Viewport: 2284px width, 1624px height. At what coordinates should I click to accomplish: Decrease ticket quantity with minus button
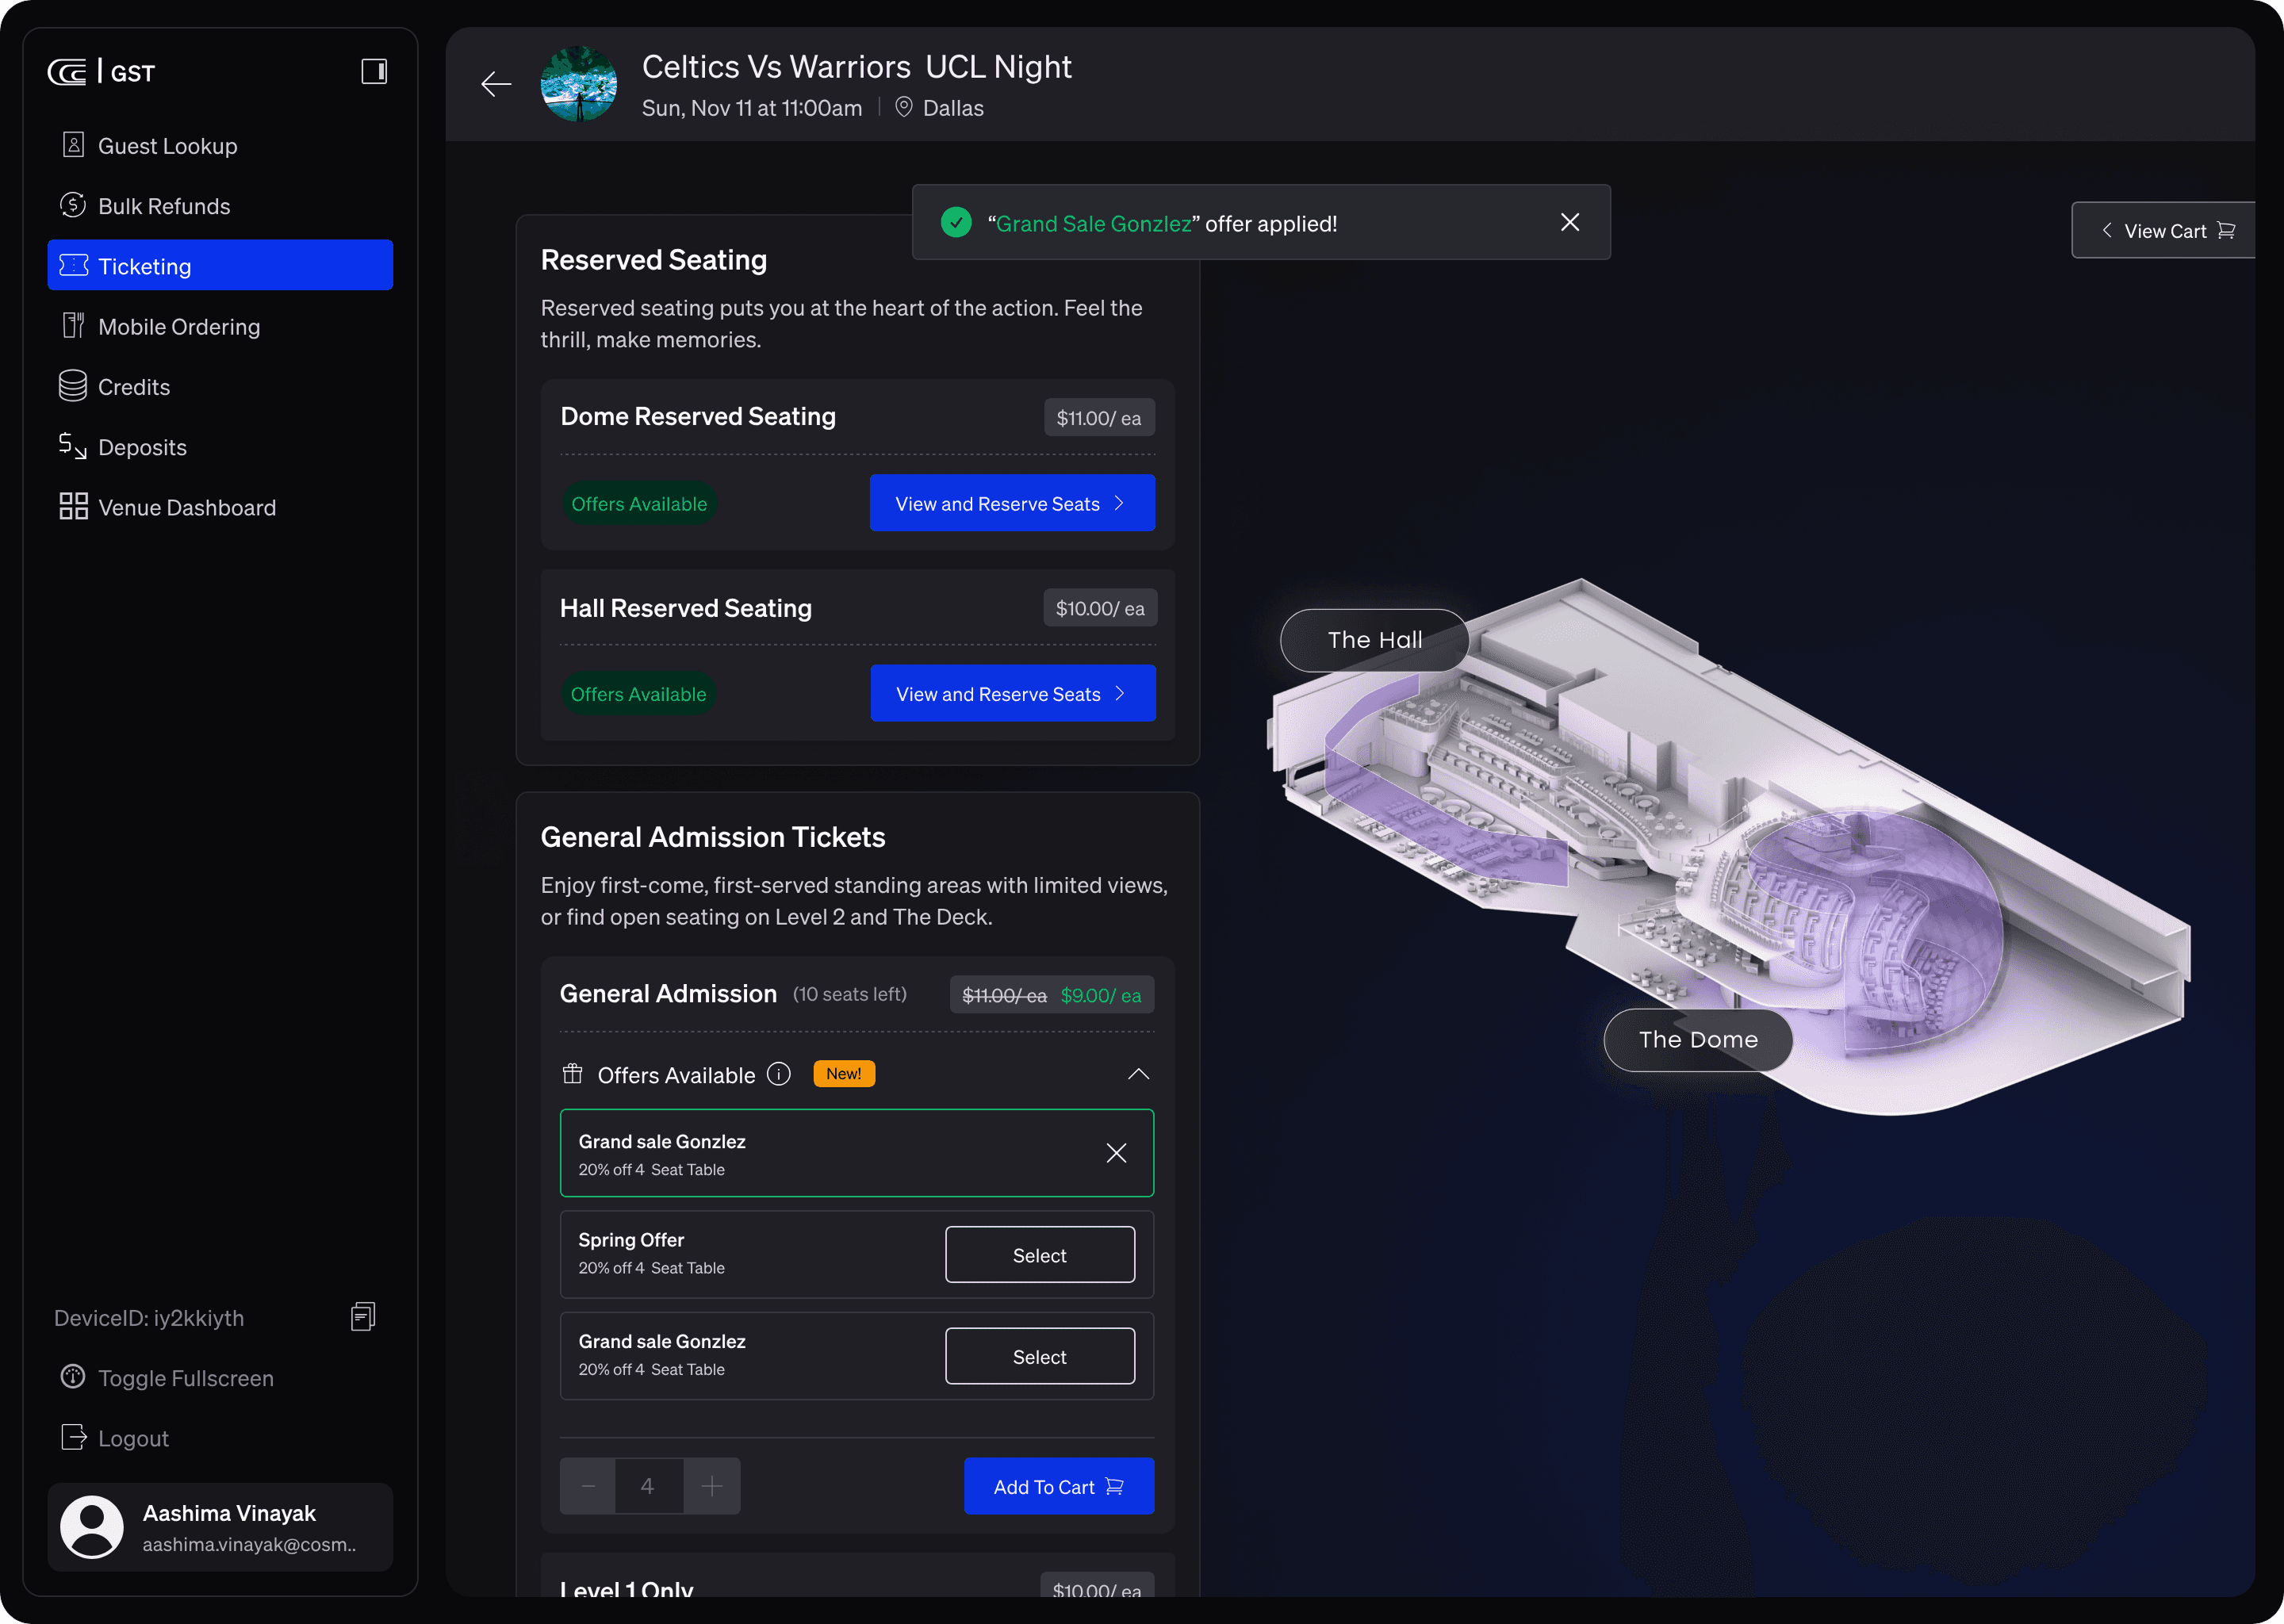coord(588,1486)
